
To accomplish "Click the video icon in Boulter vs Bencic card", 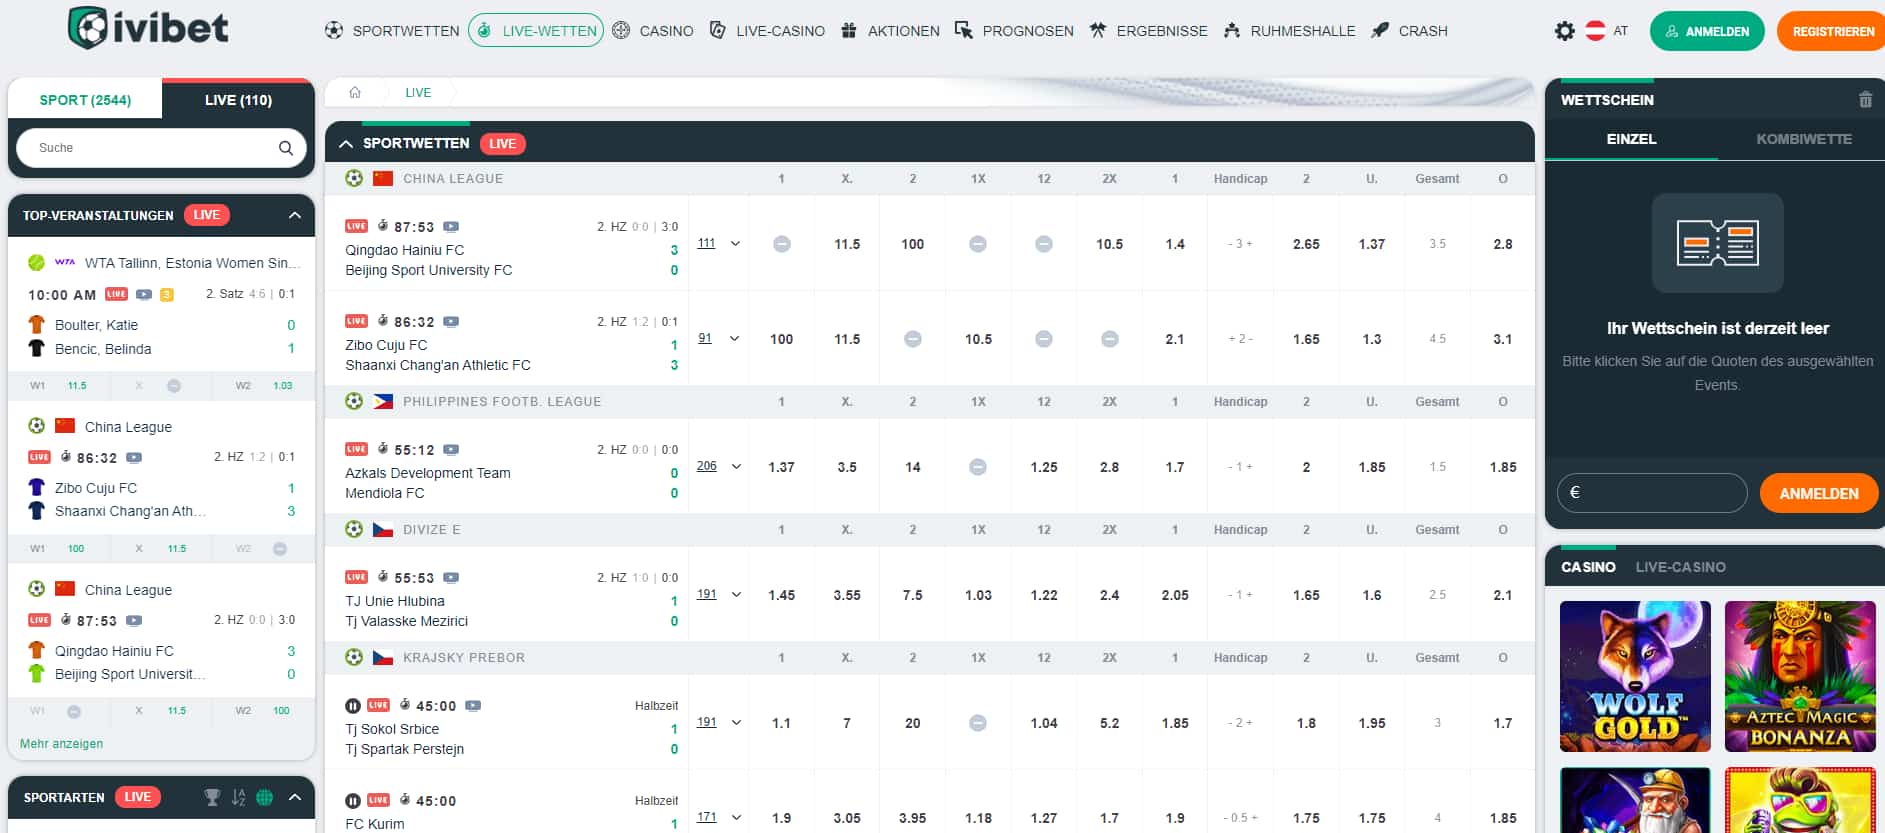I will pos(144,294).
